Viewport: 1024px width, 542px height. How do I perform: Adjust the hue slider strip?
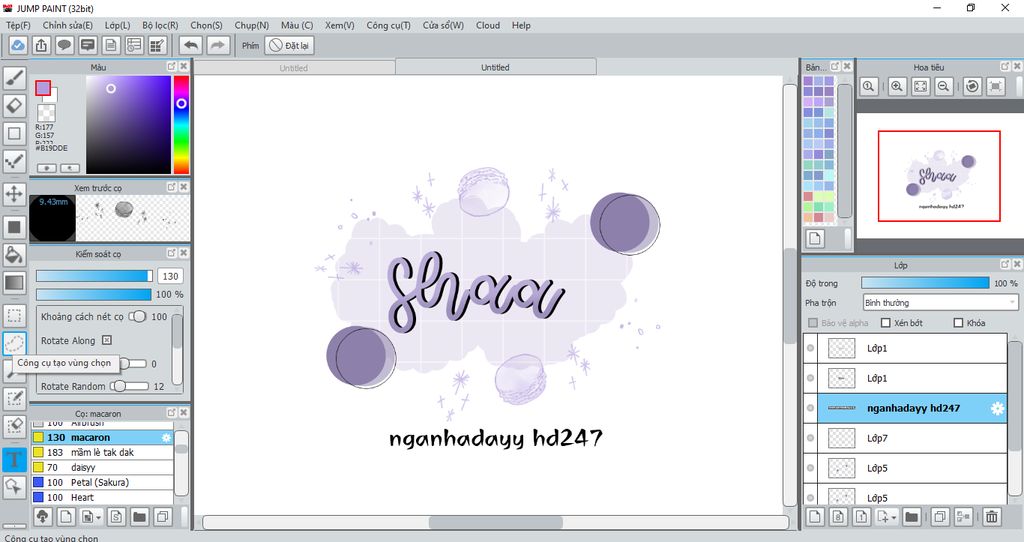click(181, 125)
